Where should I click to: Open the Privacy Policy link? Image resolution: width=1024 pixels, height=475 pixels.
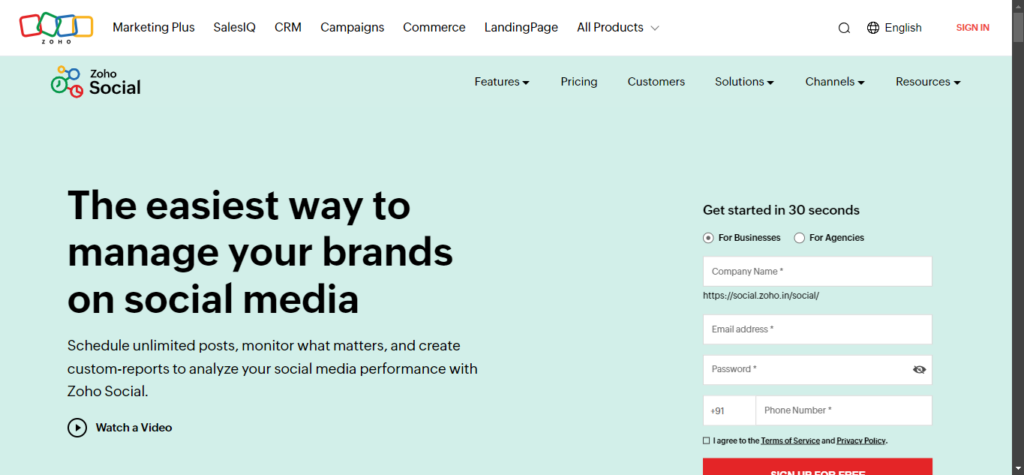click(861, 440)
